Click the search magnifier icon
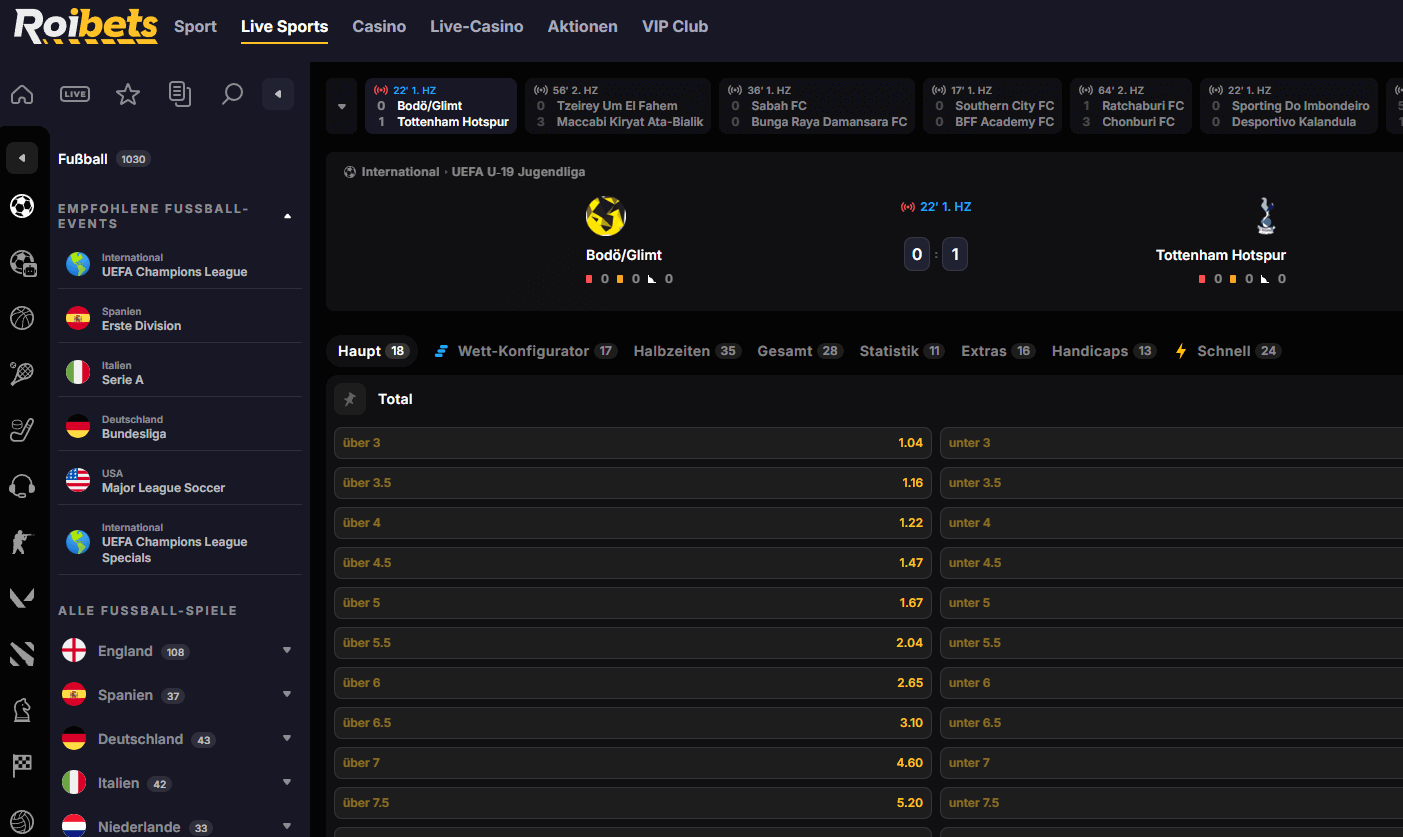 tap(232, 95)
